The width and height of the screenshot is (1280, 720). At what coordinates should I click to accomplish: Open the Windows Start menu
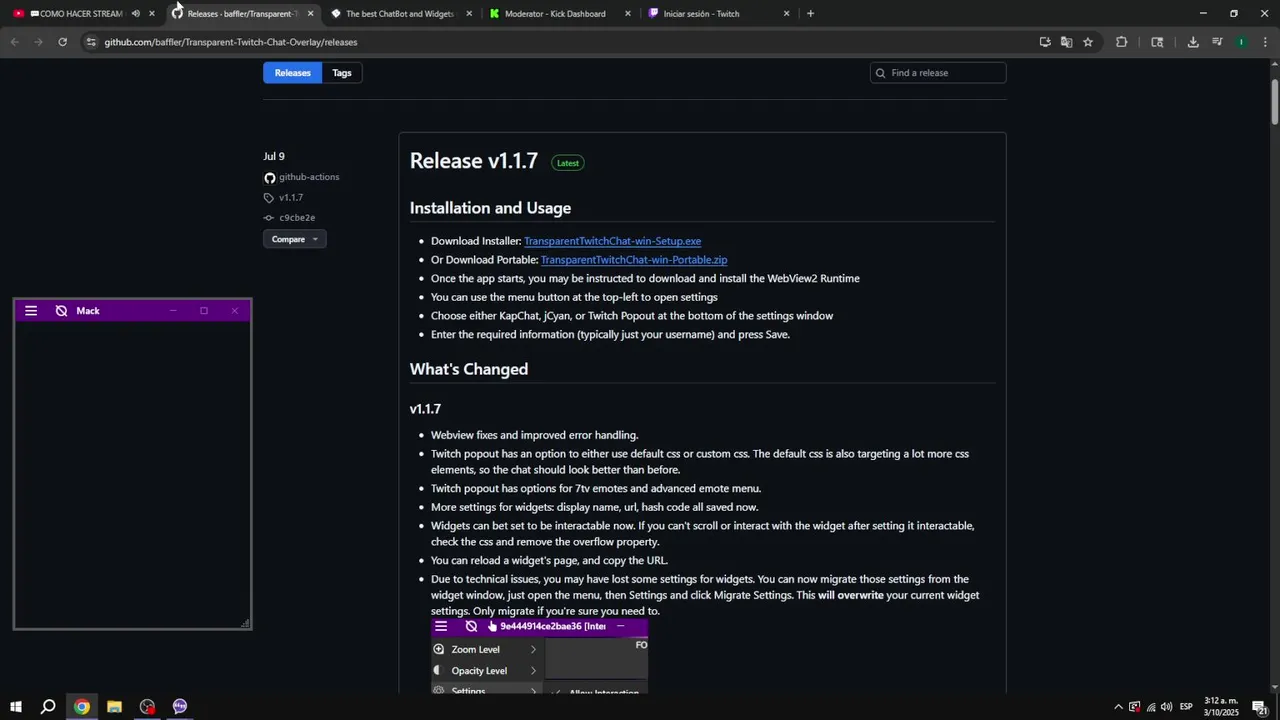[15, 707]
